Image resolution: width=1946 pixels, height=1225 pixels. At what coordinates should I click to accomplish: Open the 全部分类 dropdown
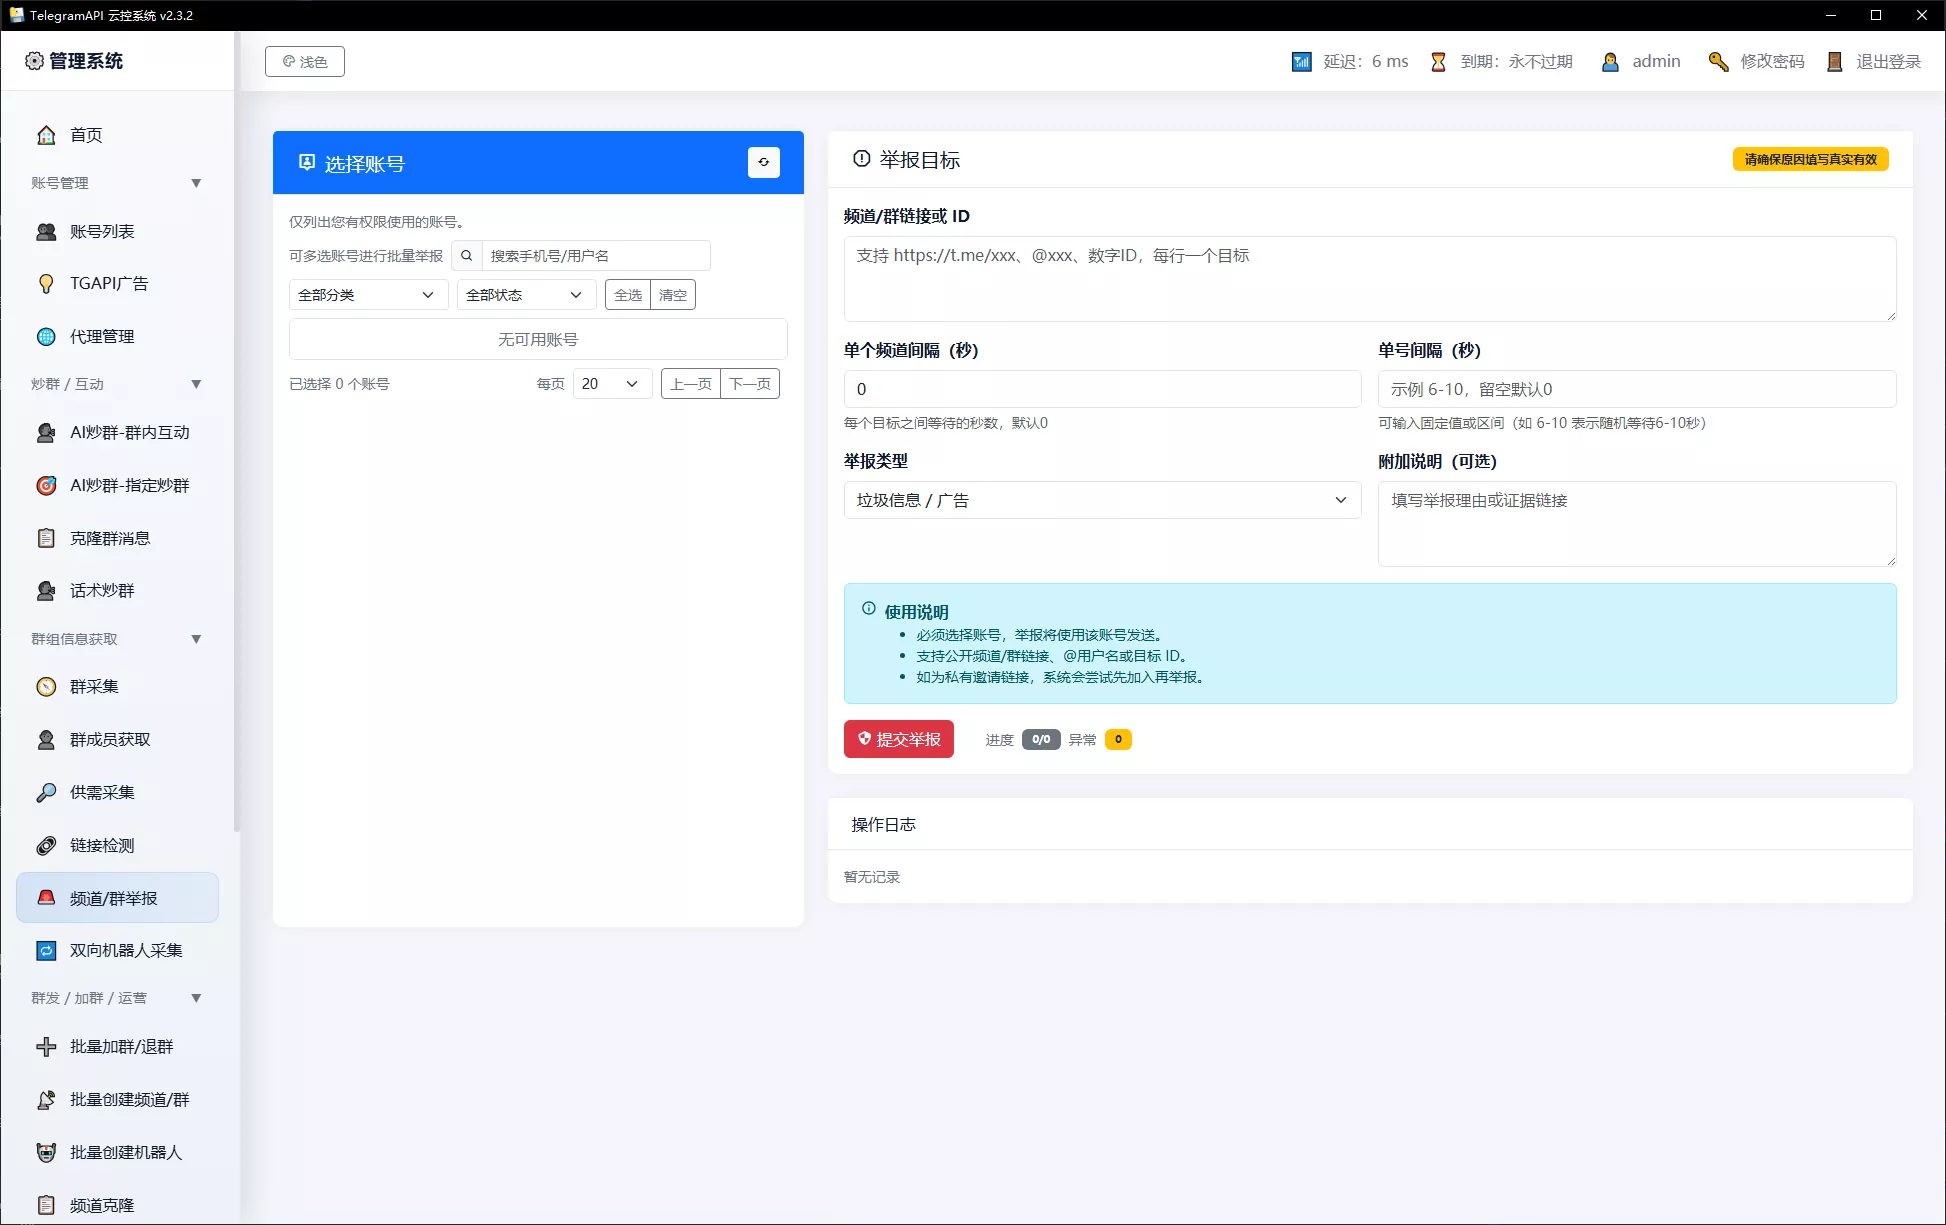[368, 295]
